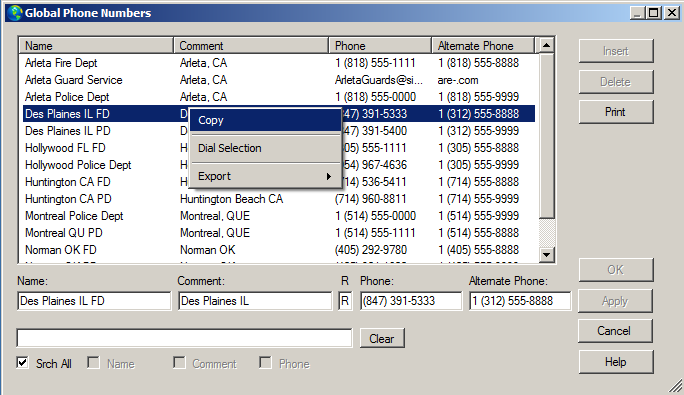The width and height of the screenshot is (684, 395).
Task: Click the vertical scrollbar thumb
Action: pyautogui.click(x=547, y=135)
